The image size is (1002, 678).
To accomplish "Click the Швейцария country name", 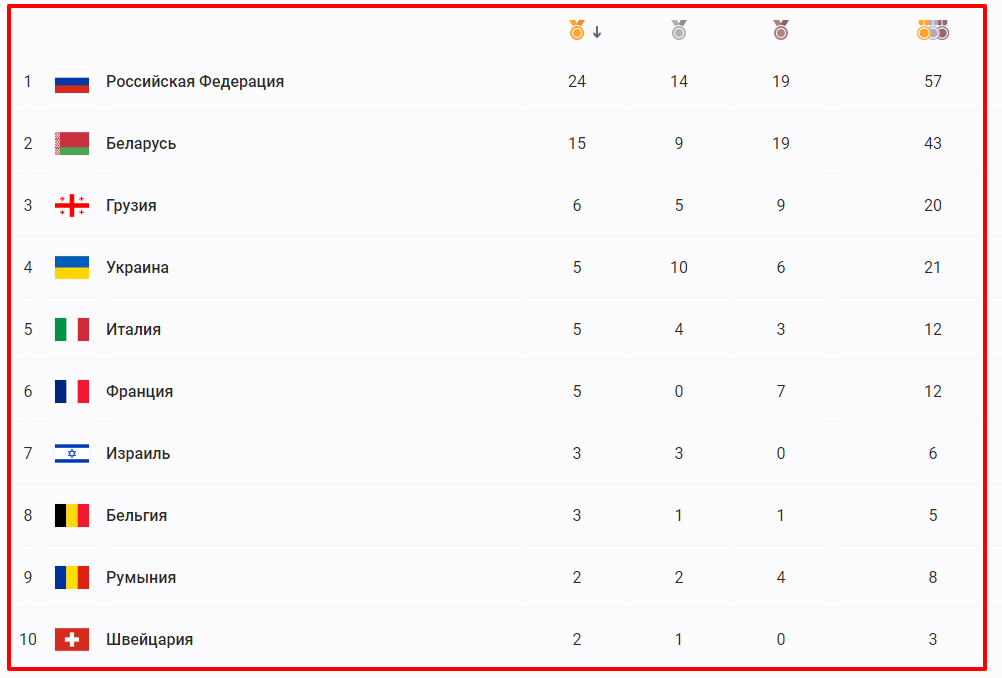I will click(x=149, y=640).
